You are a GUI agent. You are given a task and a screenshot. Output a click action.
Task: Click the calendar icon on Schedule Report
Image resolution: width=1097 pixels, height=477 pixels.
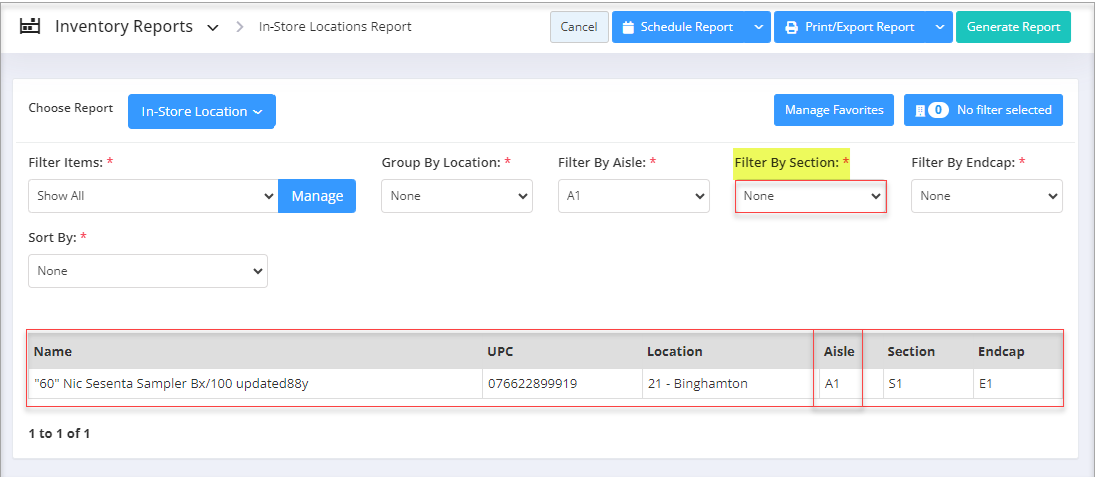pyautogui.click(x=628, y=28)
